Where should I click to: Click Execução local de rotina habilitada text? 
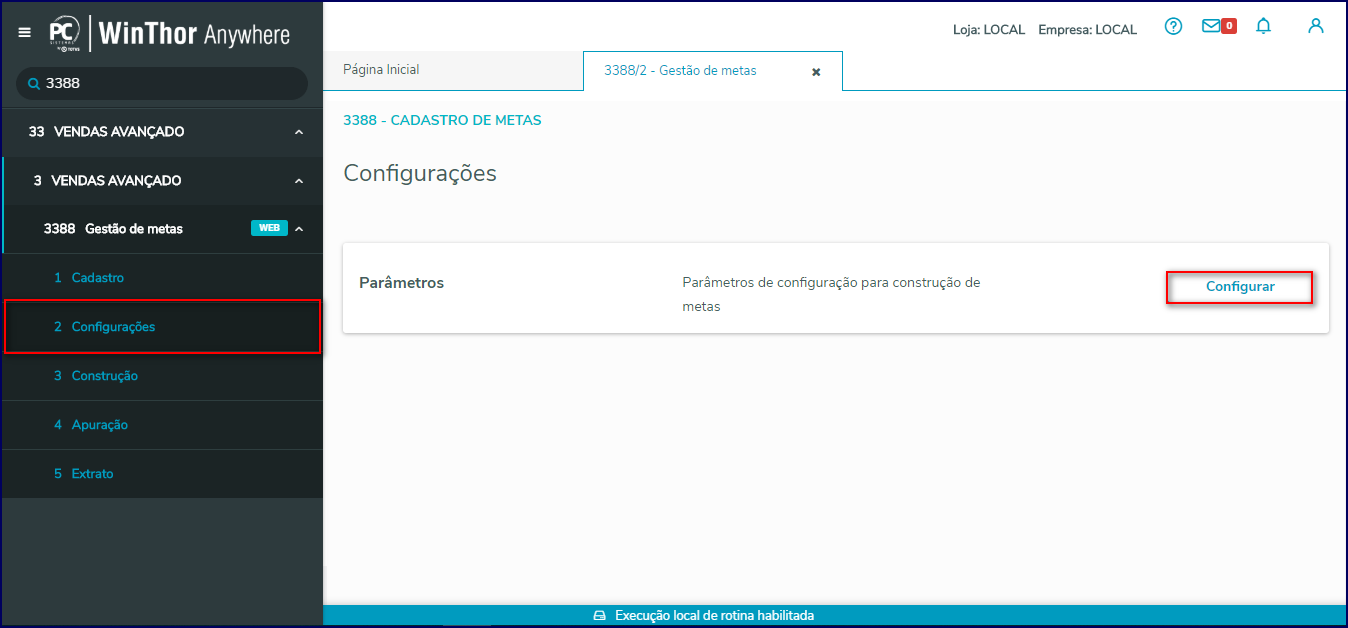pyautogui.click(x=714, y=616)
